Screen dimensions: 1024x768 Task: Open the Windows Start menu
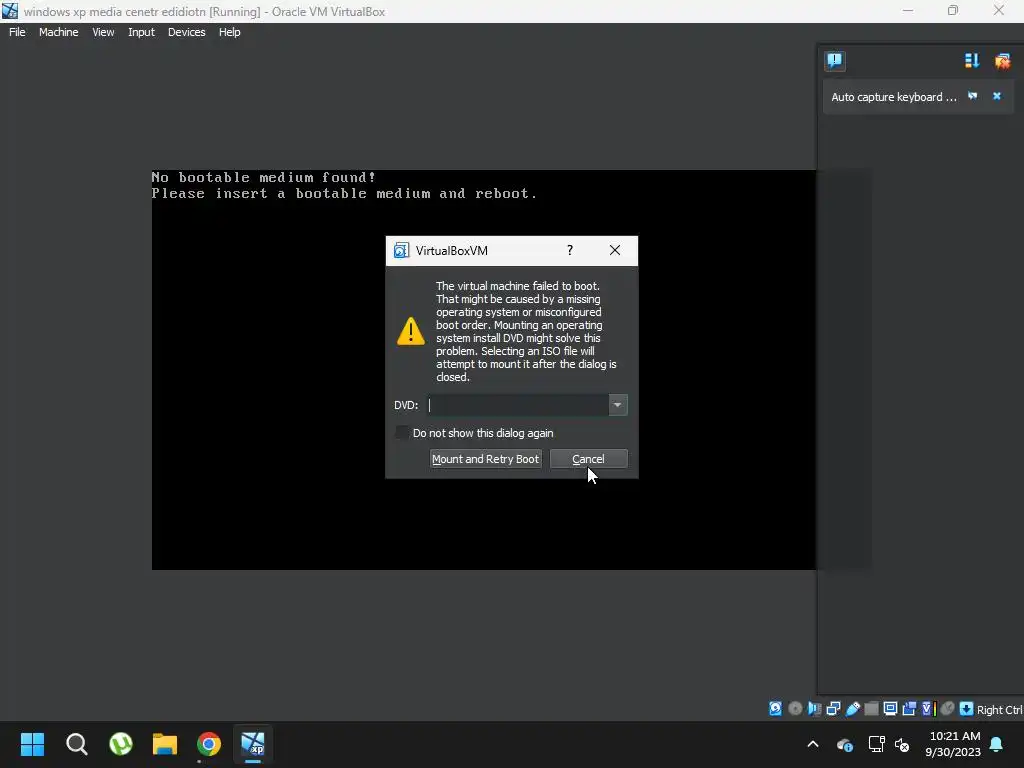point(32,744)
